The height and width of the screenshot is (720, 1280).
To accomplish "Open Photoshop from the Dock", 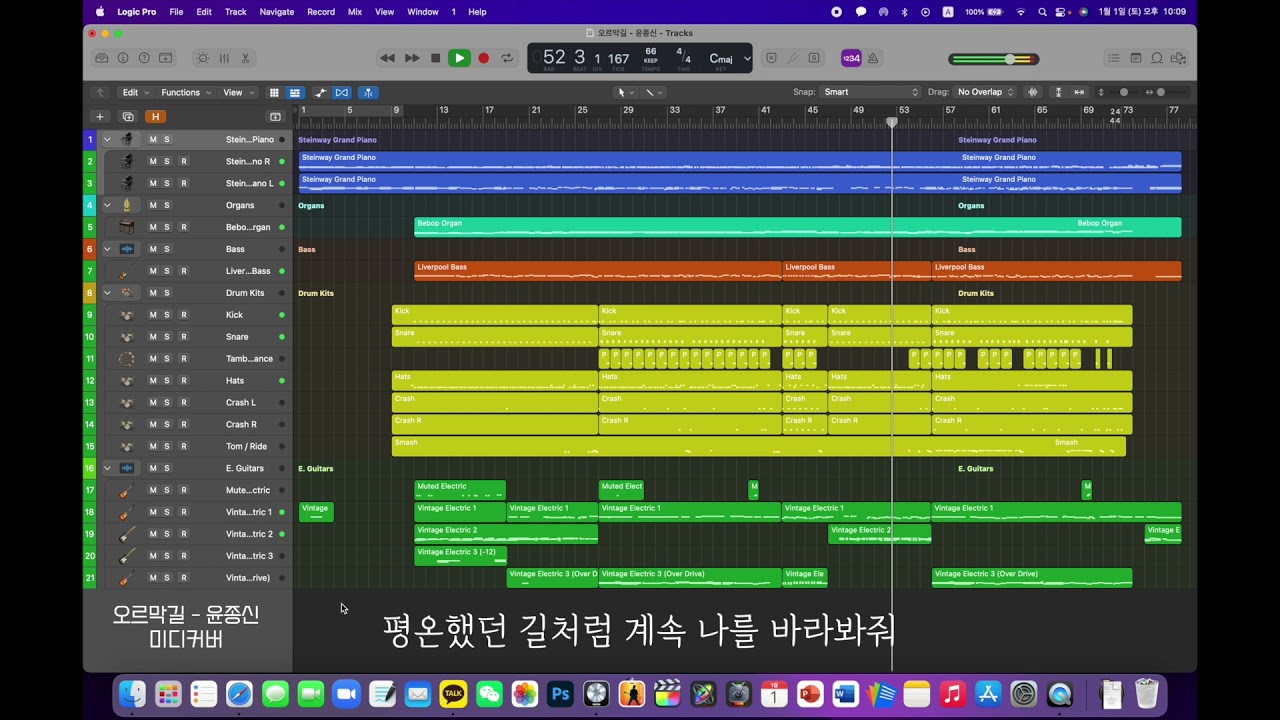I will 561,694.
